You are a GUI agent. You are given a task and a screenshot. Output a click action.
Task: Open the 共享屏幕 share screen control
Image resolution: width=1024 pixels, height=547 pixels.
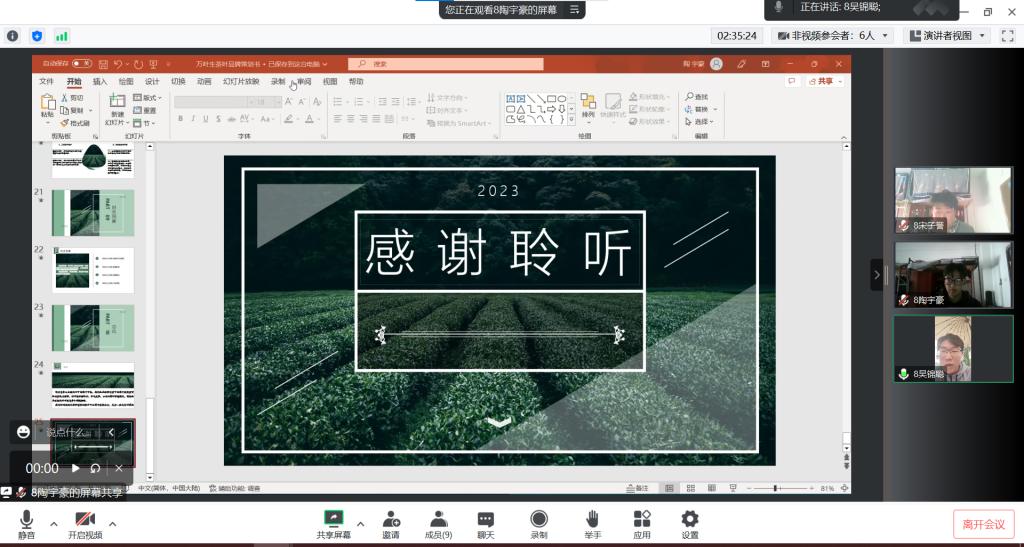333,519
